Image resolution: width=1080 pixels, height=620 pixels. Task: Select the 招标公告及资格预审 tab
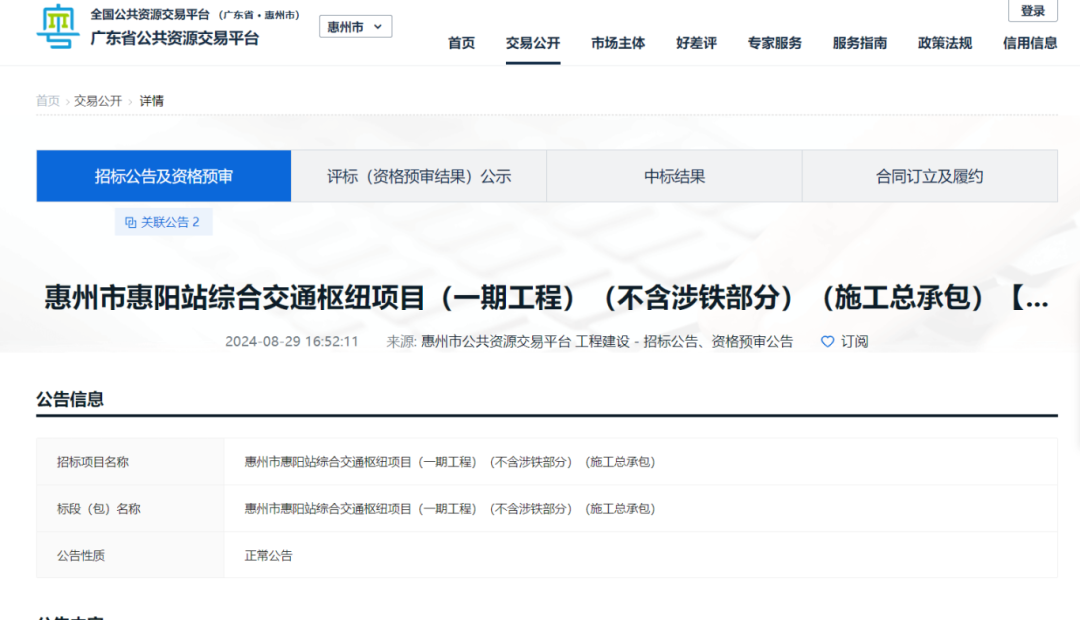point(164,176)
